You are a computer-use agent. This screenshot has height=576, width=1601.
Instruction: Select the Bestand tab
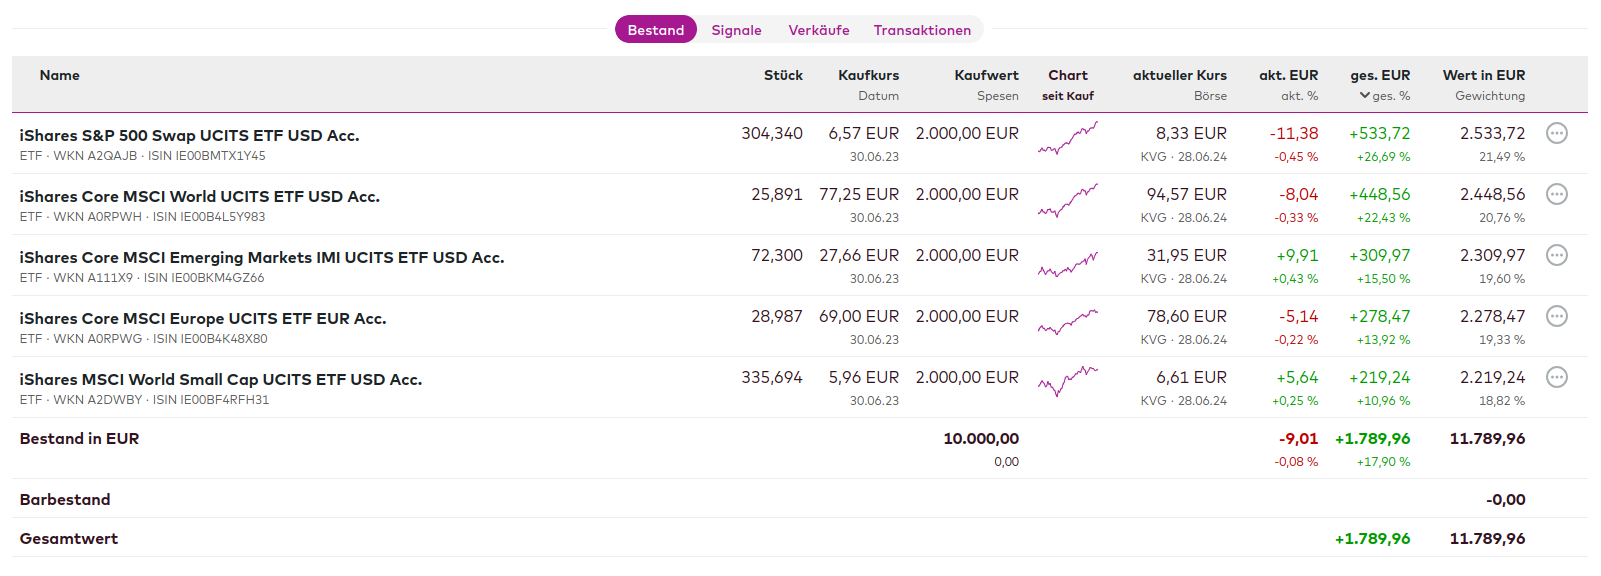(x=655, y=30)
